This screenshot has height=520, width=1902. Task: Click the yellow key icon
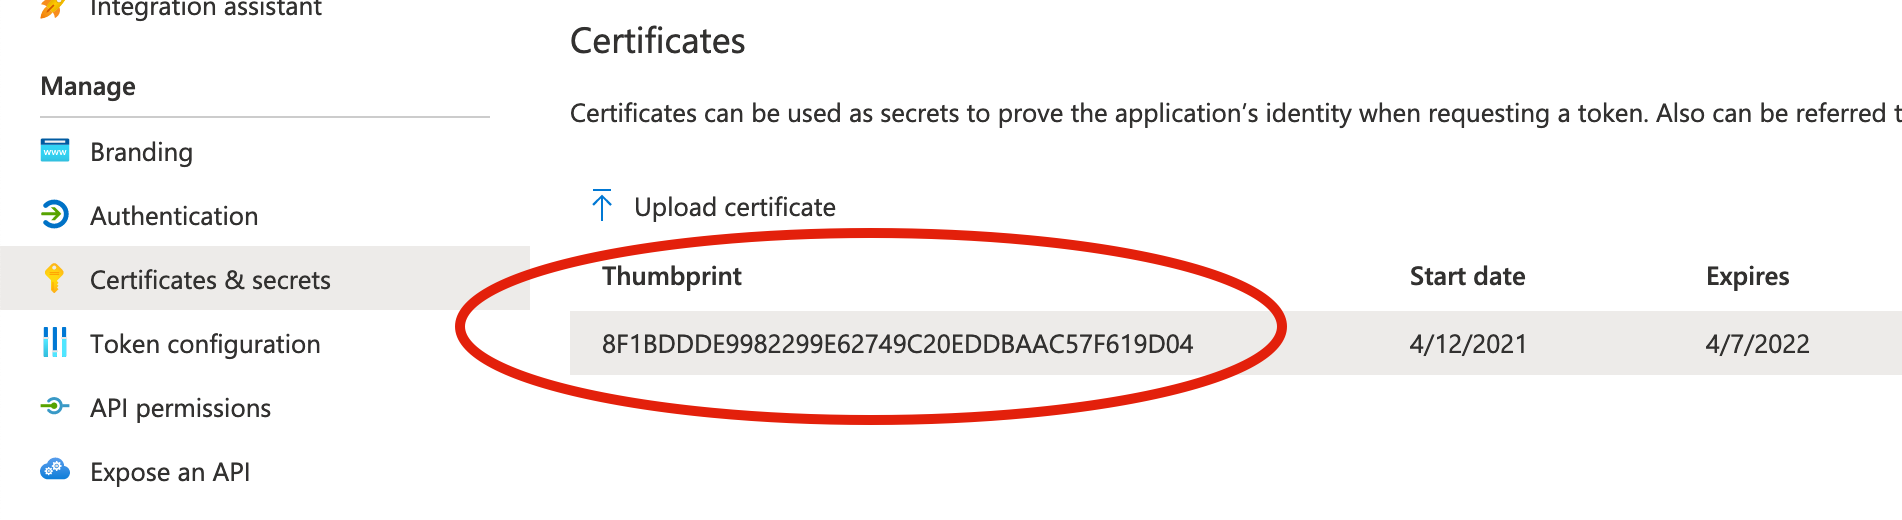coord(55,278)
